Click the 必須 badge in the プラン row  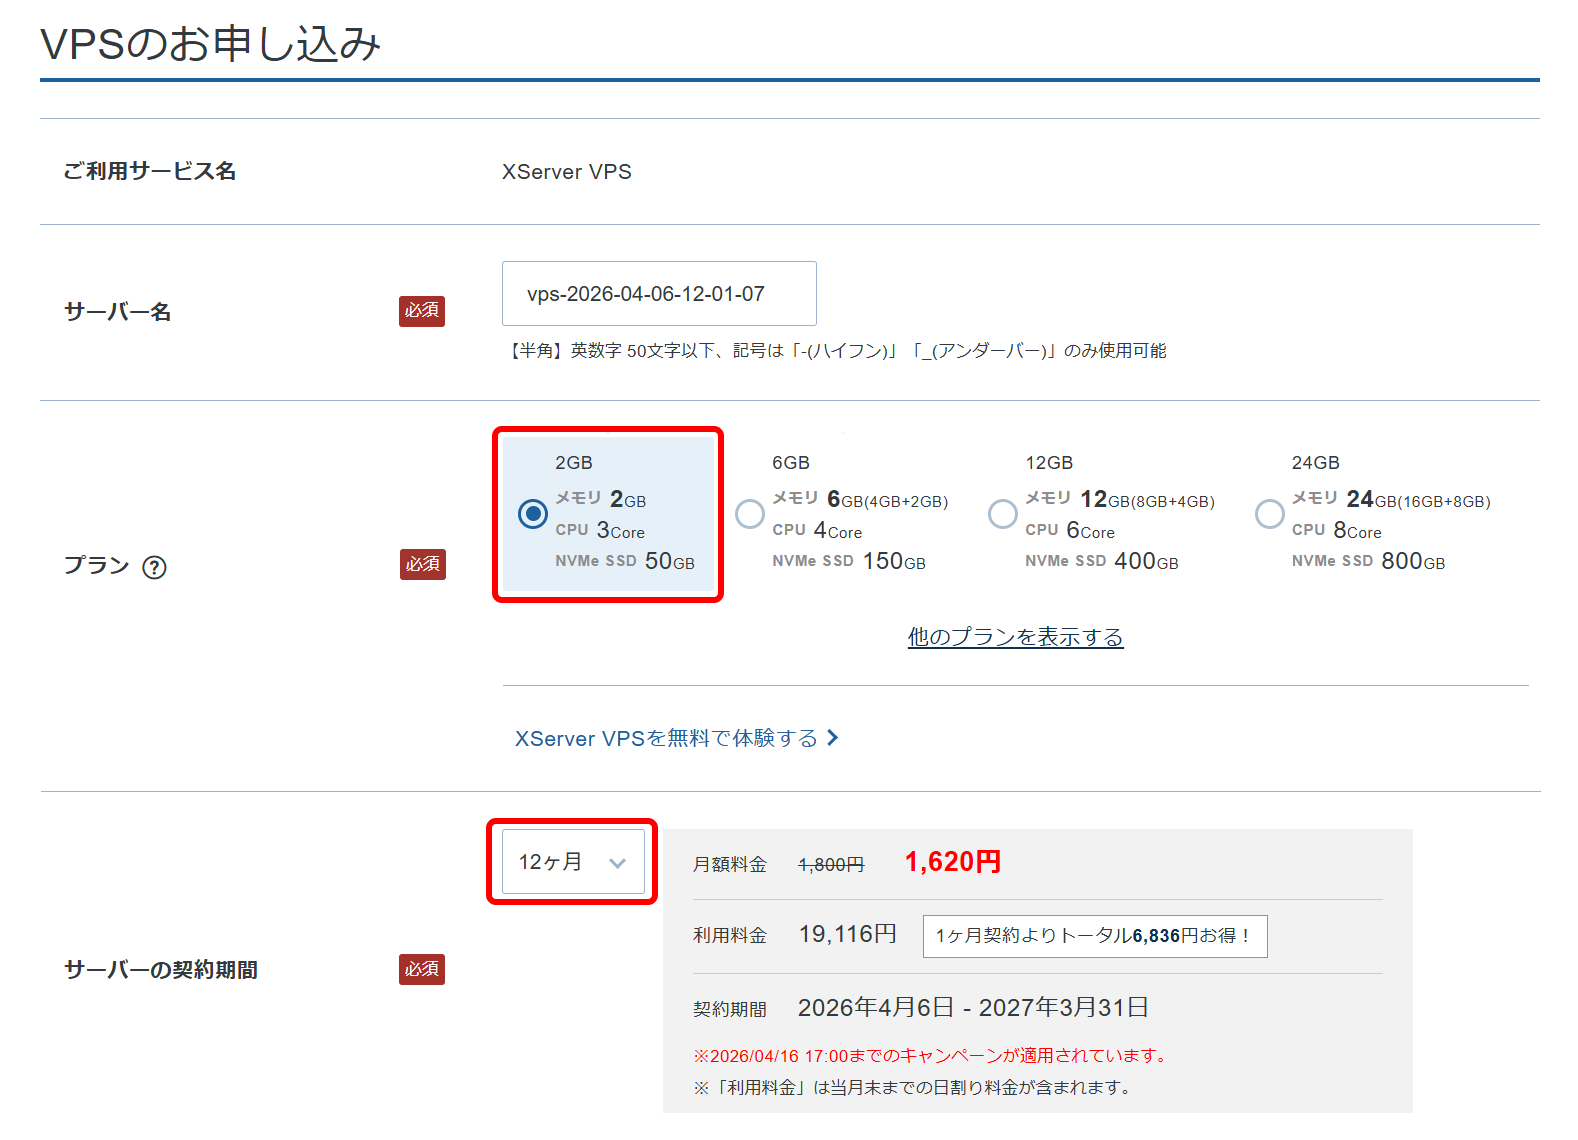coord(422,565)
